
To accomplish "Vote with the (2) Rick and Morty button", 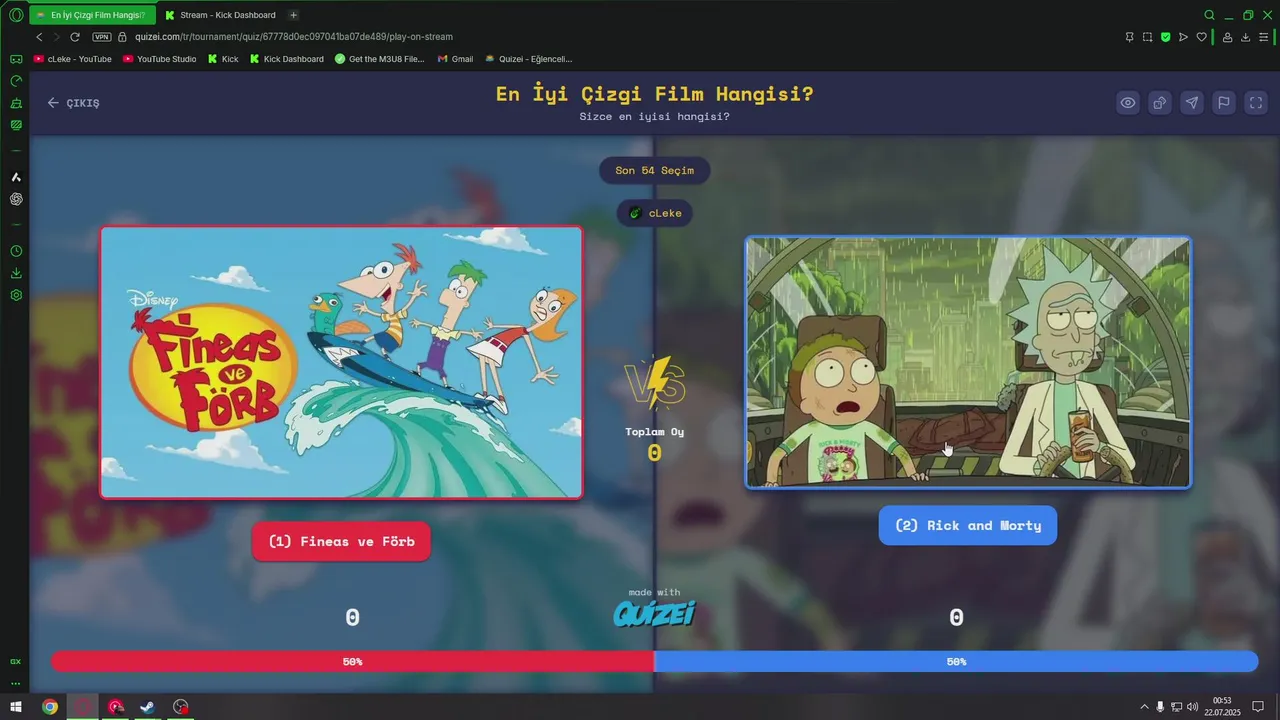I will point(968,525).
